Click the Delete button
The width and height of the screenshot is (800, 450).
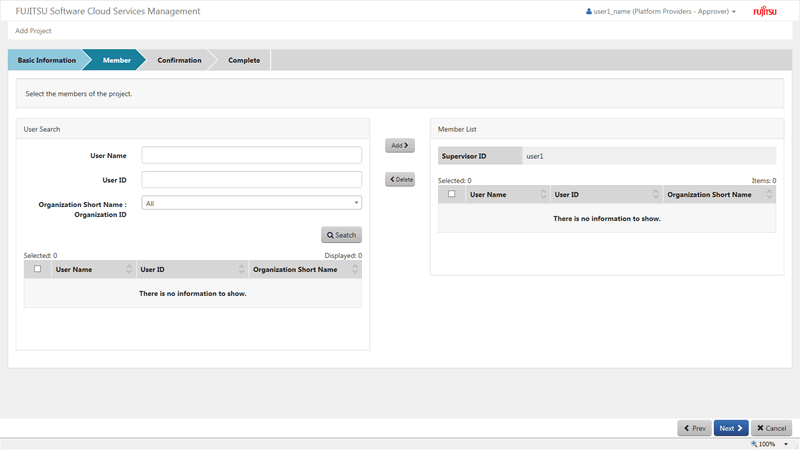coord(399,180)
